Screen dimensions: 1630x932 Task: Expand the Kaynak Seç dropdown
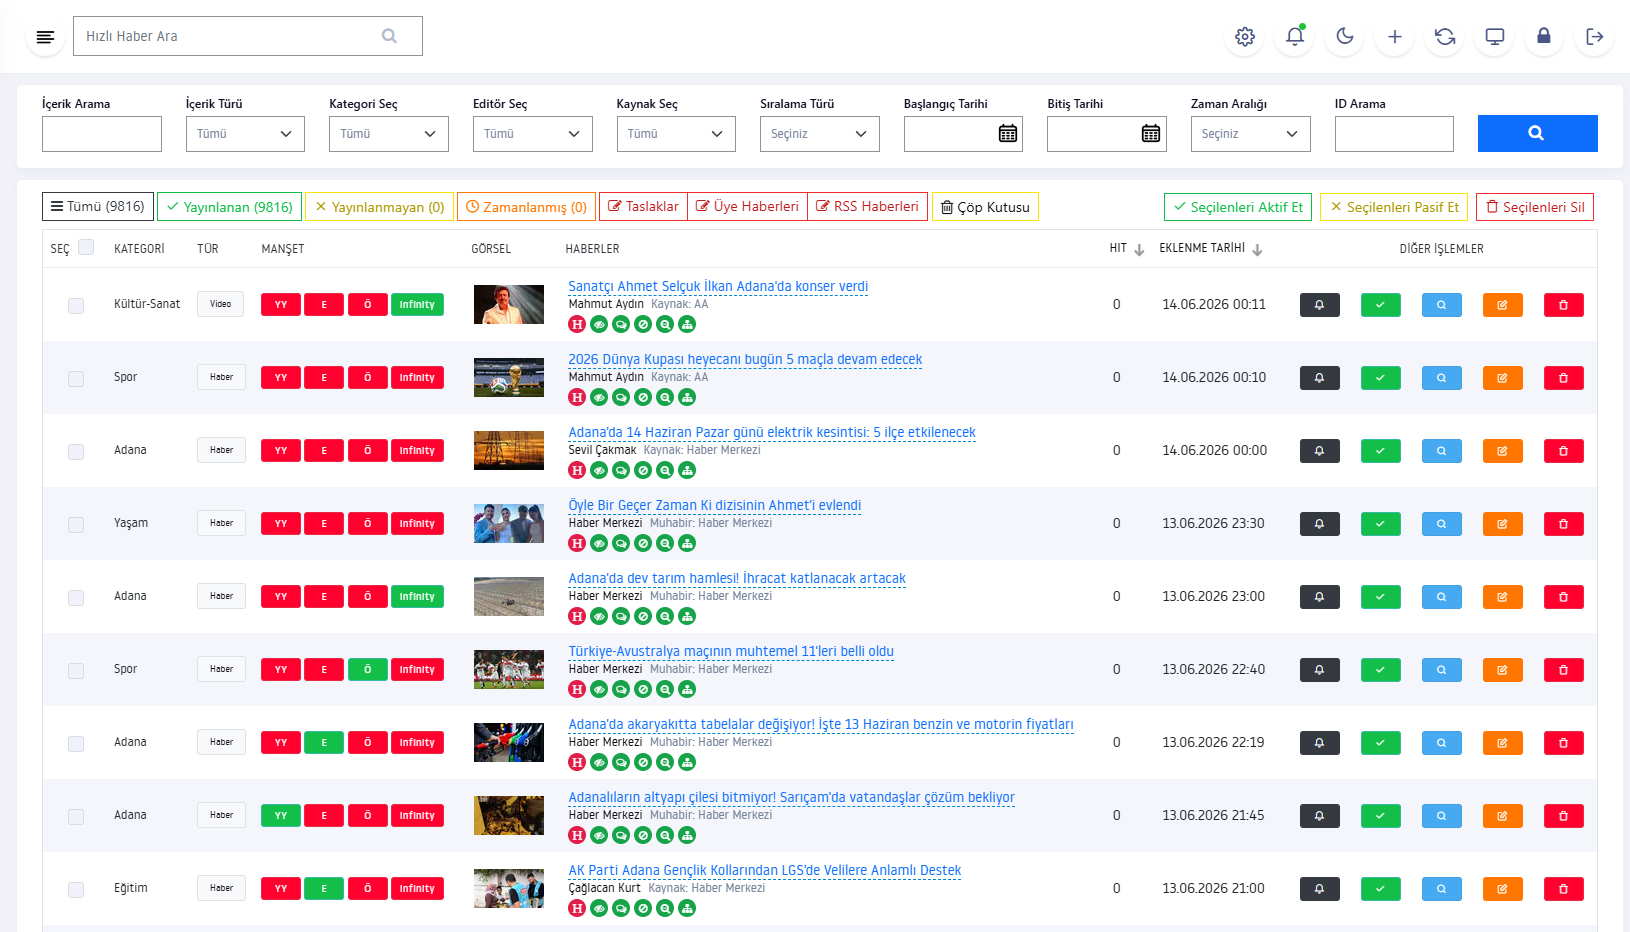676,134
